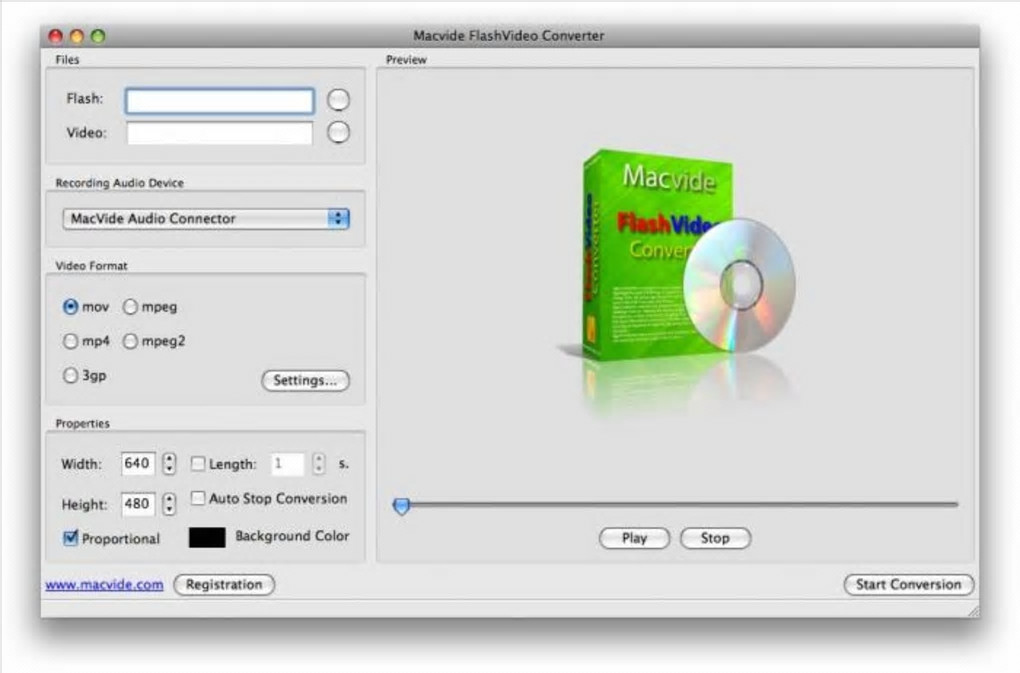The height and width of the screenshot is (673, 1020).
Task: Enable Auto Stop Conversion checkbox
Action: pos(198,498)
